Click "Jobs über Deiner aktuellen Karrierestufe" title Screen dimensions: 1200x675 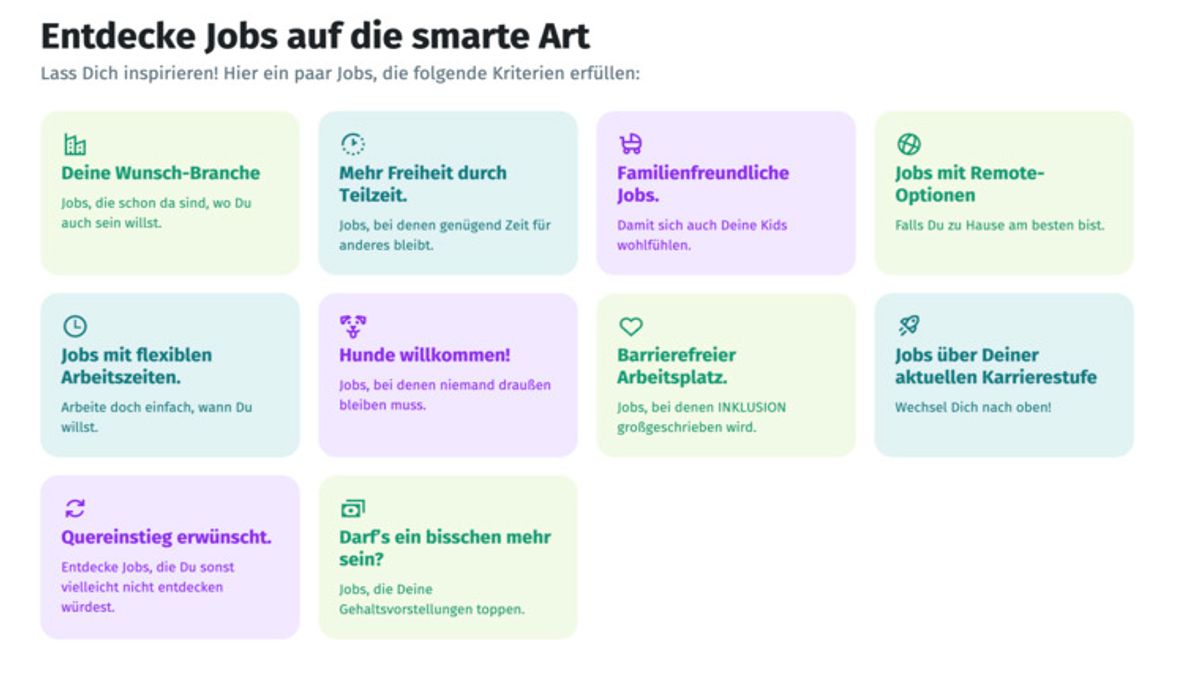coord(995,366)
